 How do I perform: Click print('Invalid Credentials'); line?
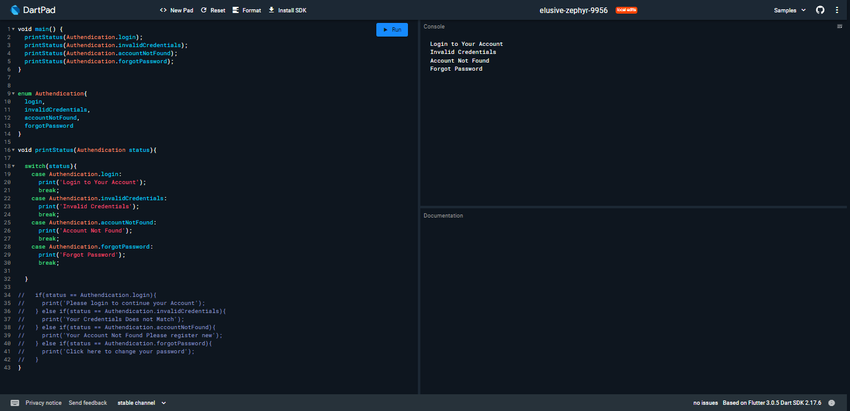(x=89, y=207)
